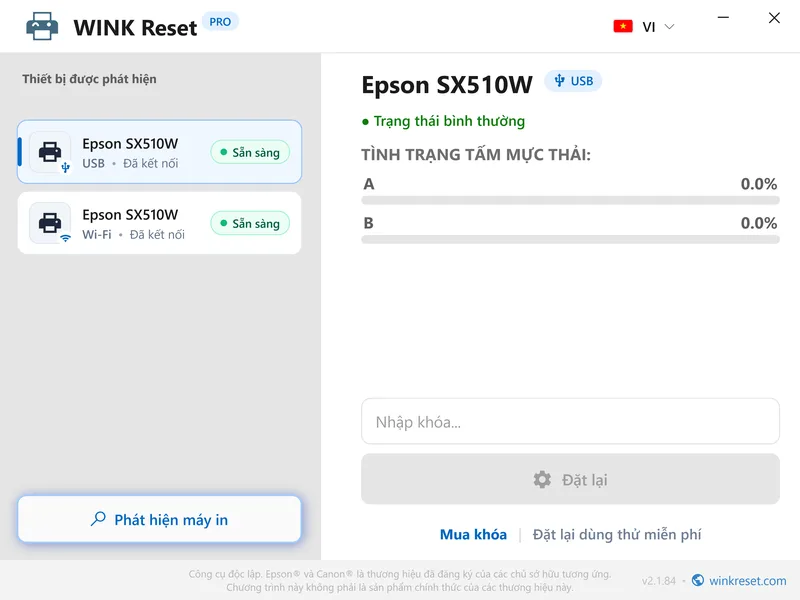Expand the VI language dropdown chevron
Image resolution: width=800 pixels, height=600 pixels.
coord(669,27)
